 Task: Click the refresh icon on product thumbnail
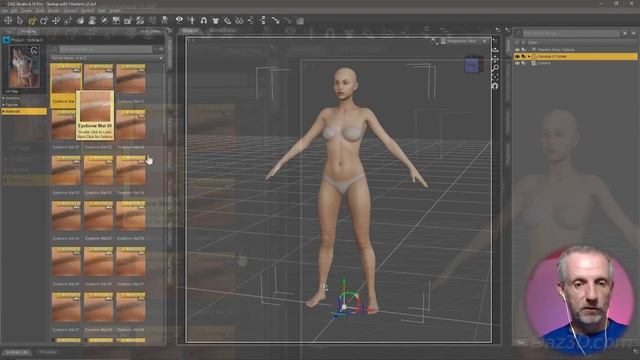click(x=34, y=51)
